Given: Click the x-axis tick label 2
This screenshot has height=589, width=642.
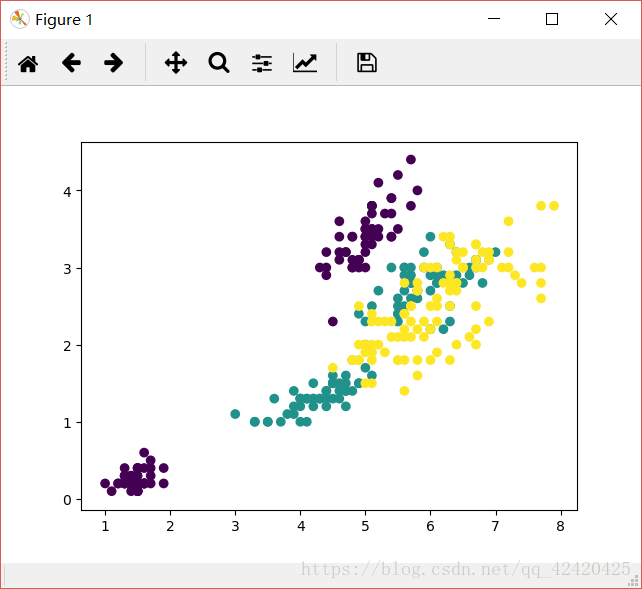Looking at the screenshot, I should coord(170,526).
